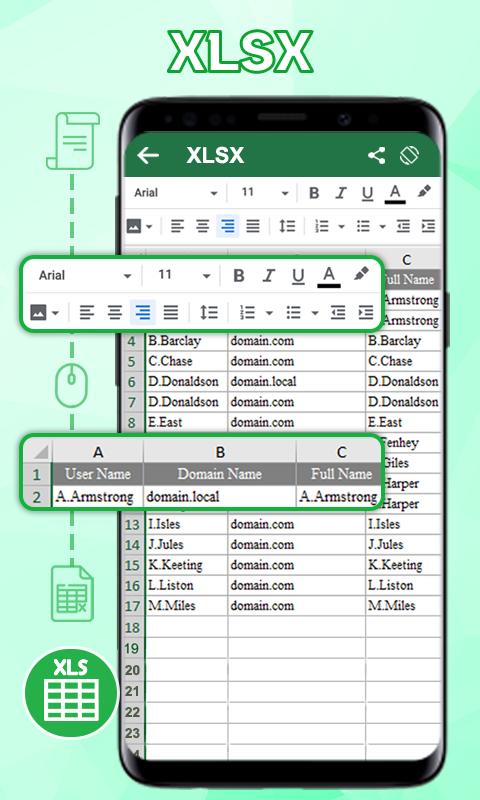
Task: Justify text in the phone's toolbar
Action: pyautogui.click(x=253, y=226)
